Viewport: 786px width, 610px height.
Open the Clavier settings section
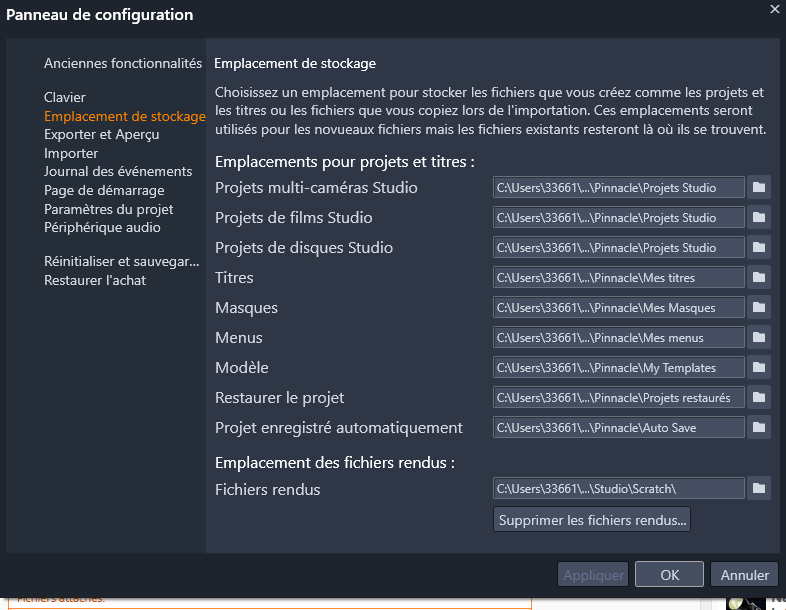65,97
